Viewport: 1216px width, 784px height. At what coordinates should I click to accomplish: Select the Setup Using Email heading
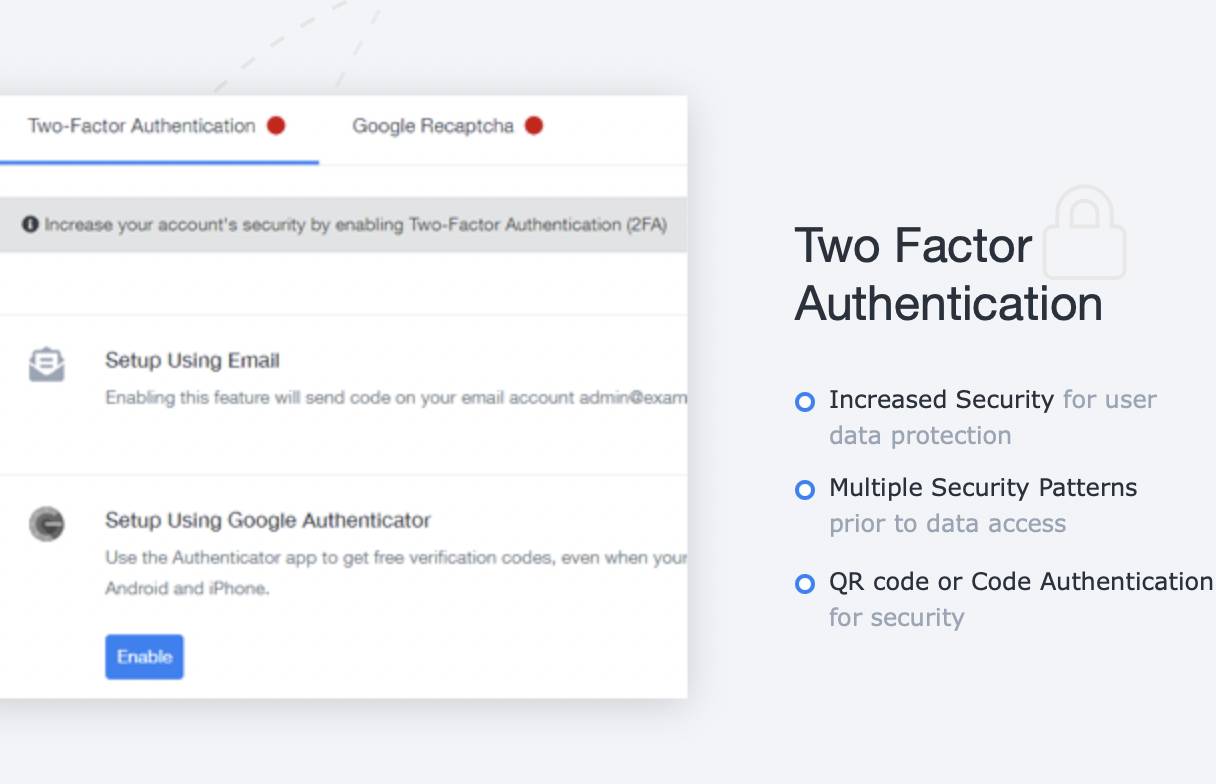coord(192,361)
